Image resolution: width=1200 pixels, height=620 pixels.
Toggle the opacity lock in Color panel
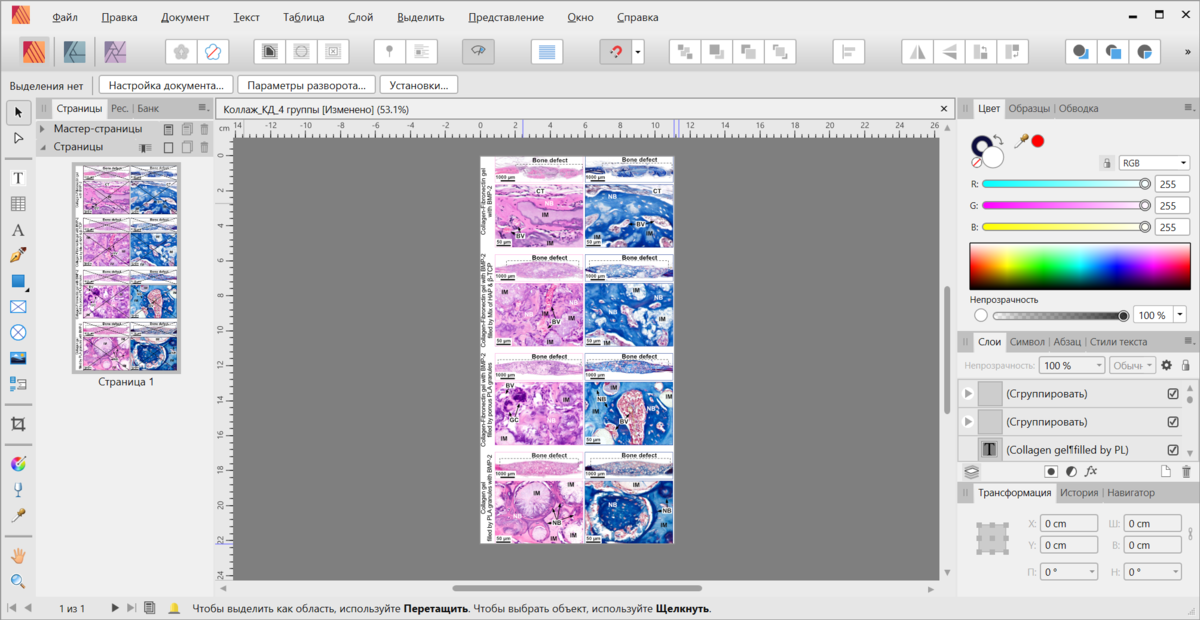point(1105,163)
